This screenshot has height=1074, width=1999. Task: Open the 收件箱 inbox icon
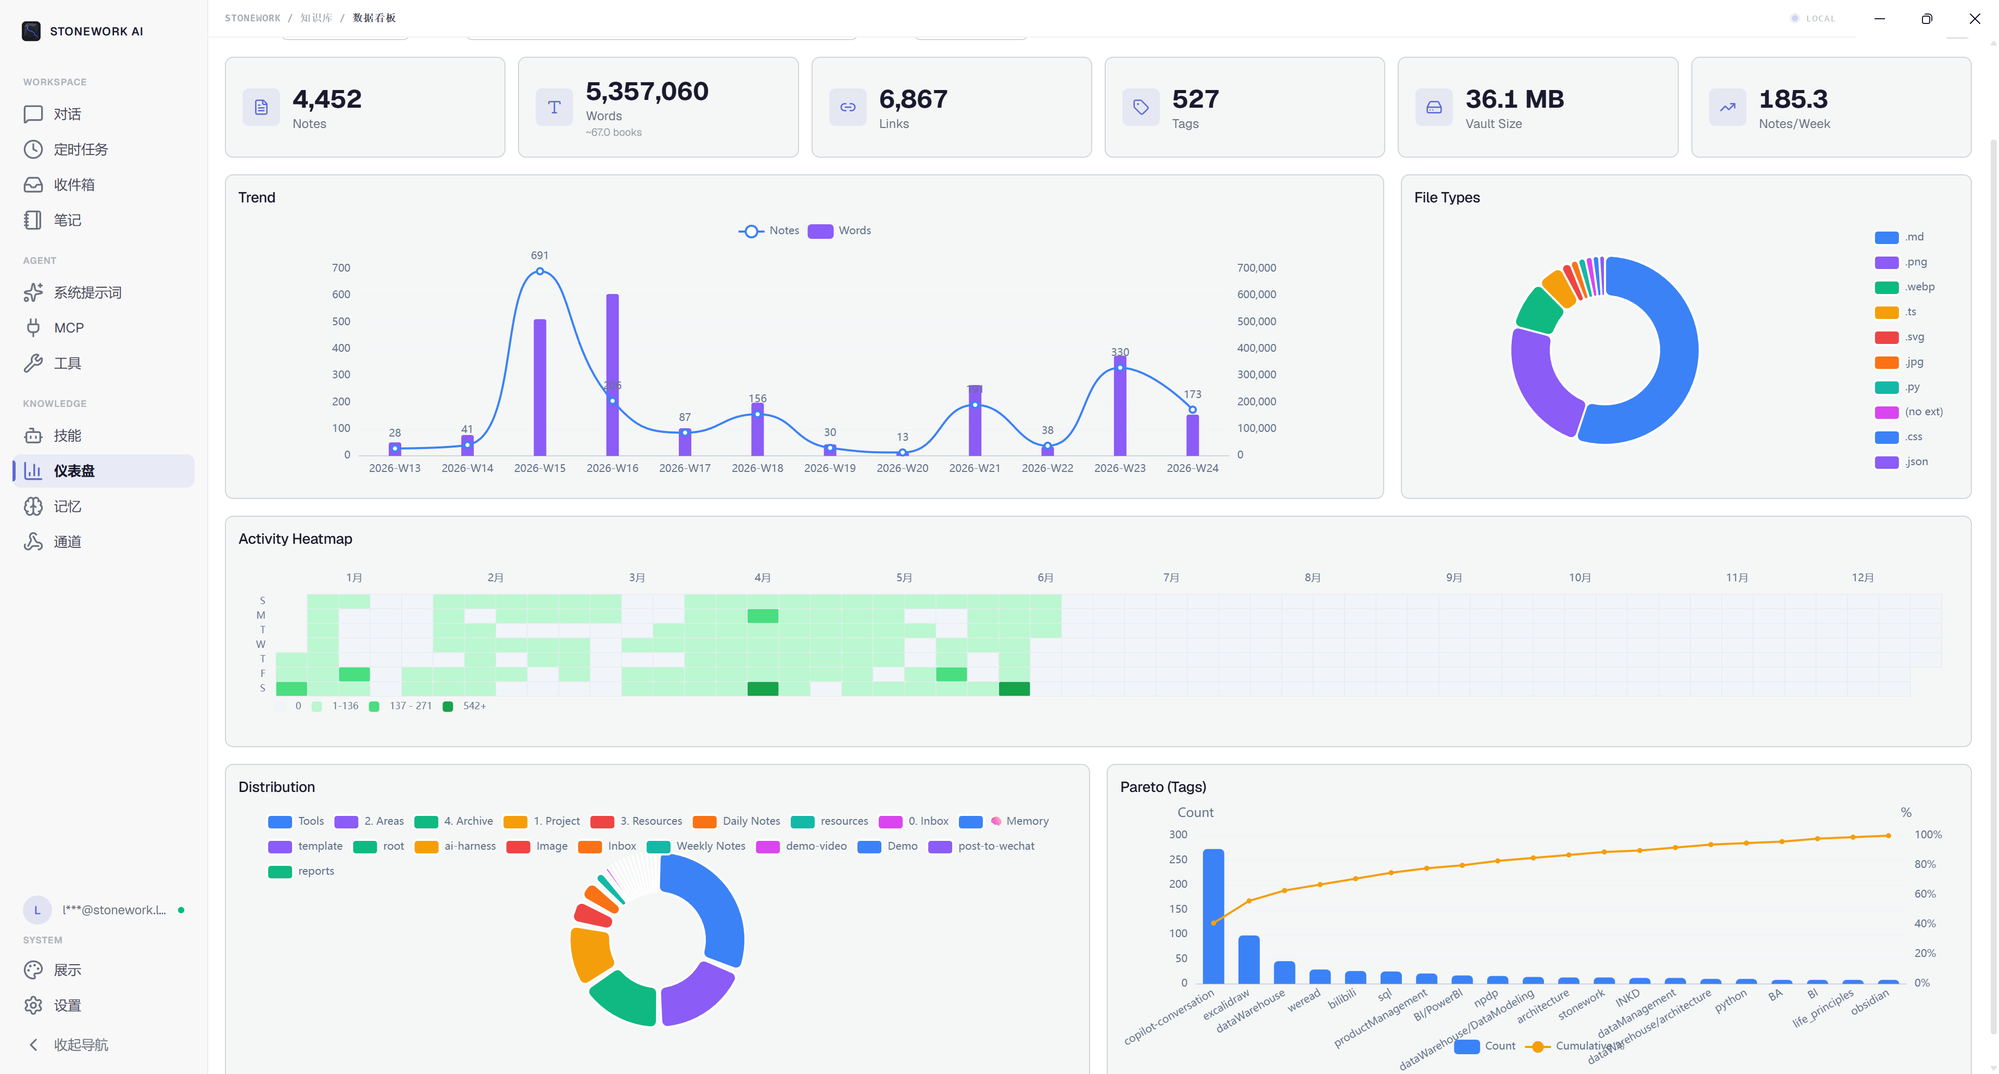click(33, 185)
